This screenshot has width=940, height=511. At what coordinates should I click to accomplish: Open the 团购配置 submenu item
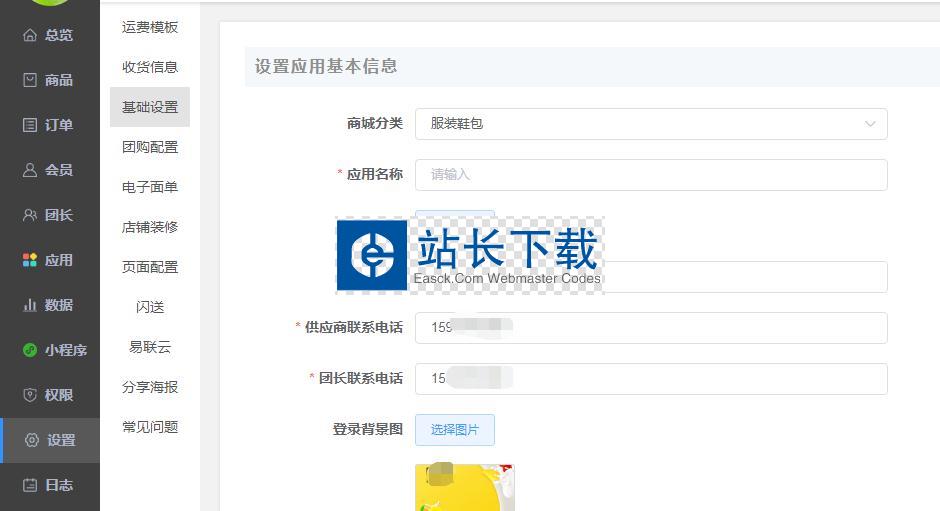pos(150,147)
